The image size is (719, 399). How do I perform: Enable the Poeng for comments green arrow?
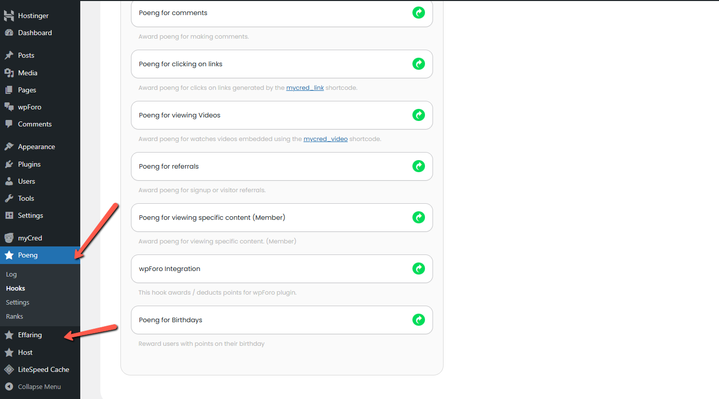tap(418, 13)
